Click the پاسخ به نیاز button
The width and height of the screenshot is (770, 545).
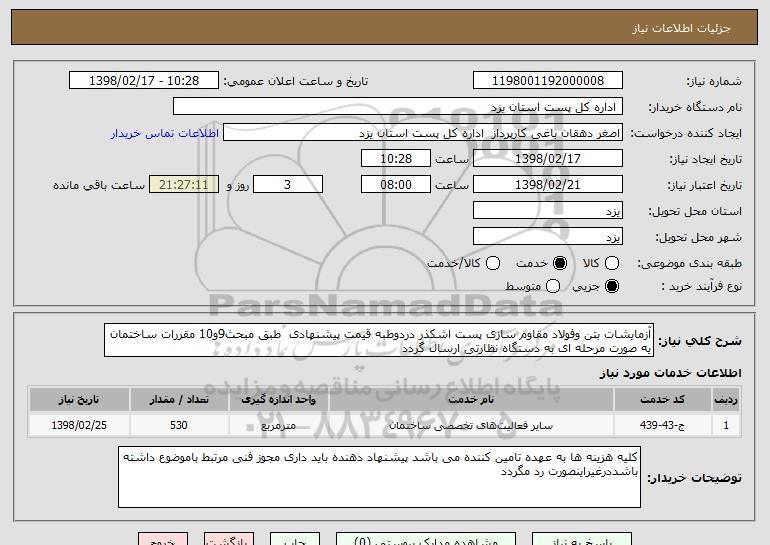pyautogui.click(x=582, y=539)
